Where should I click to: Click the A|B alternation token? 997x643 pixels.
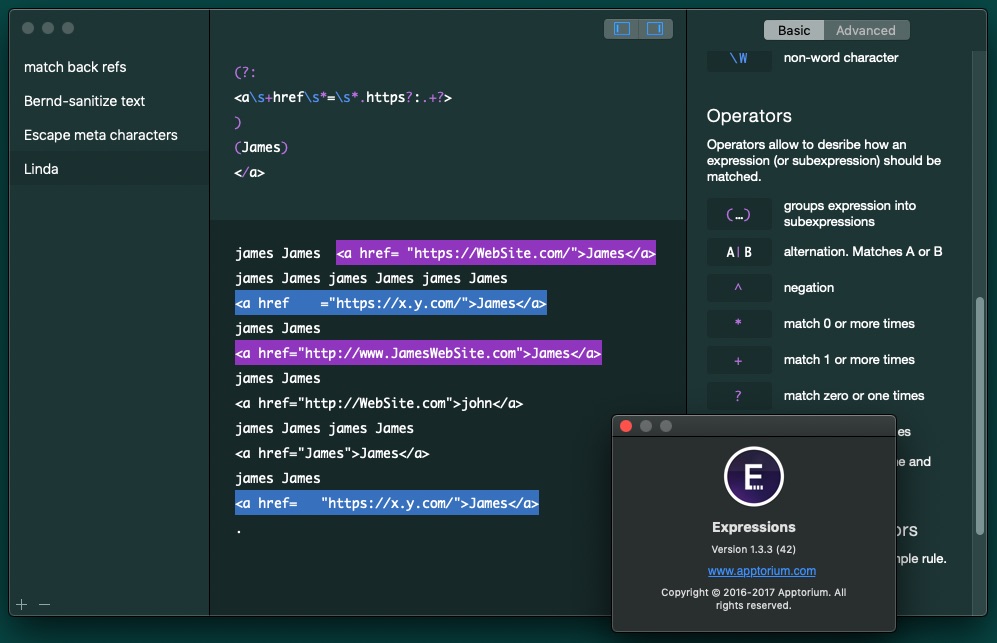(x=738, y=252)
